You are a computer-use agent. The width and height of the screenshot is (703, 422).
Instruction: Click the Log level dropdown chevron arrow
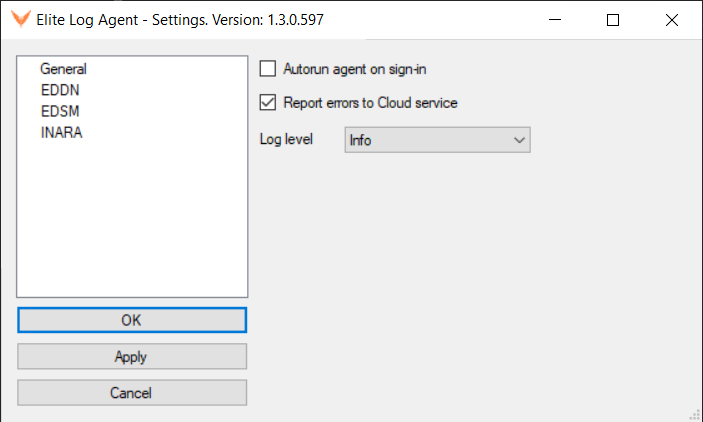point(519,140)
